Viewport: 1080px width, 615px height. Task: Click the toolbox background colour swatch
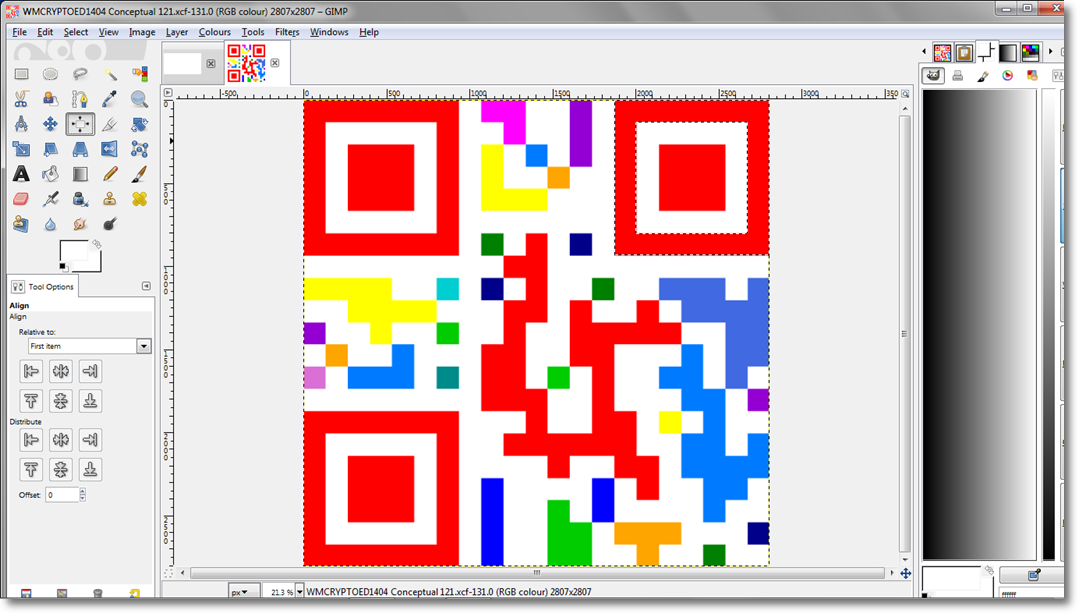click(95, 264)
